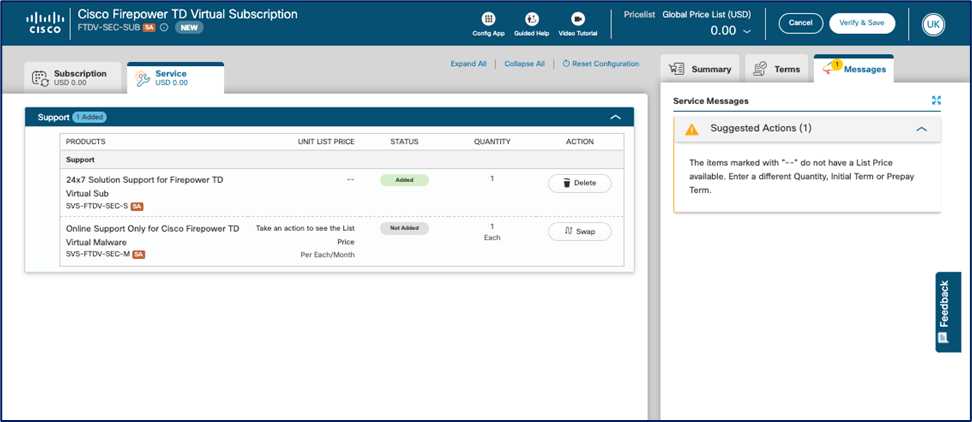Select the Messages tab

click(854, 69)
